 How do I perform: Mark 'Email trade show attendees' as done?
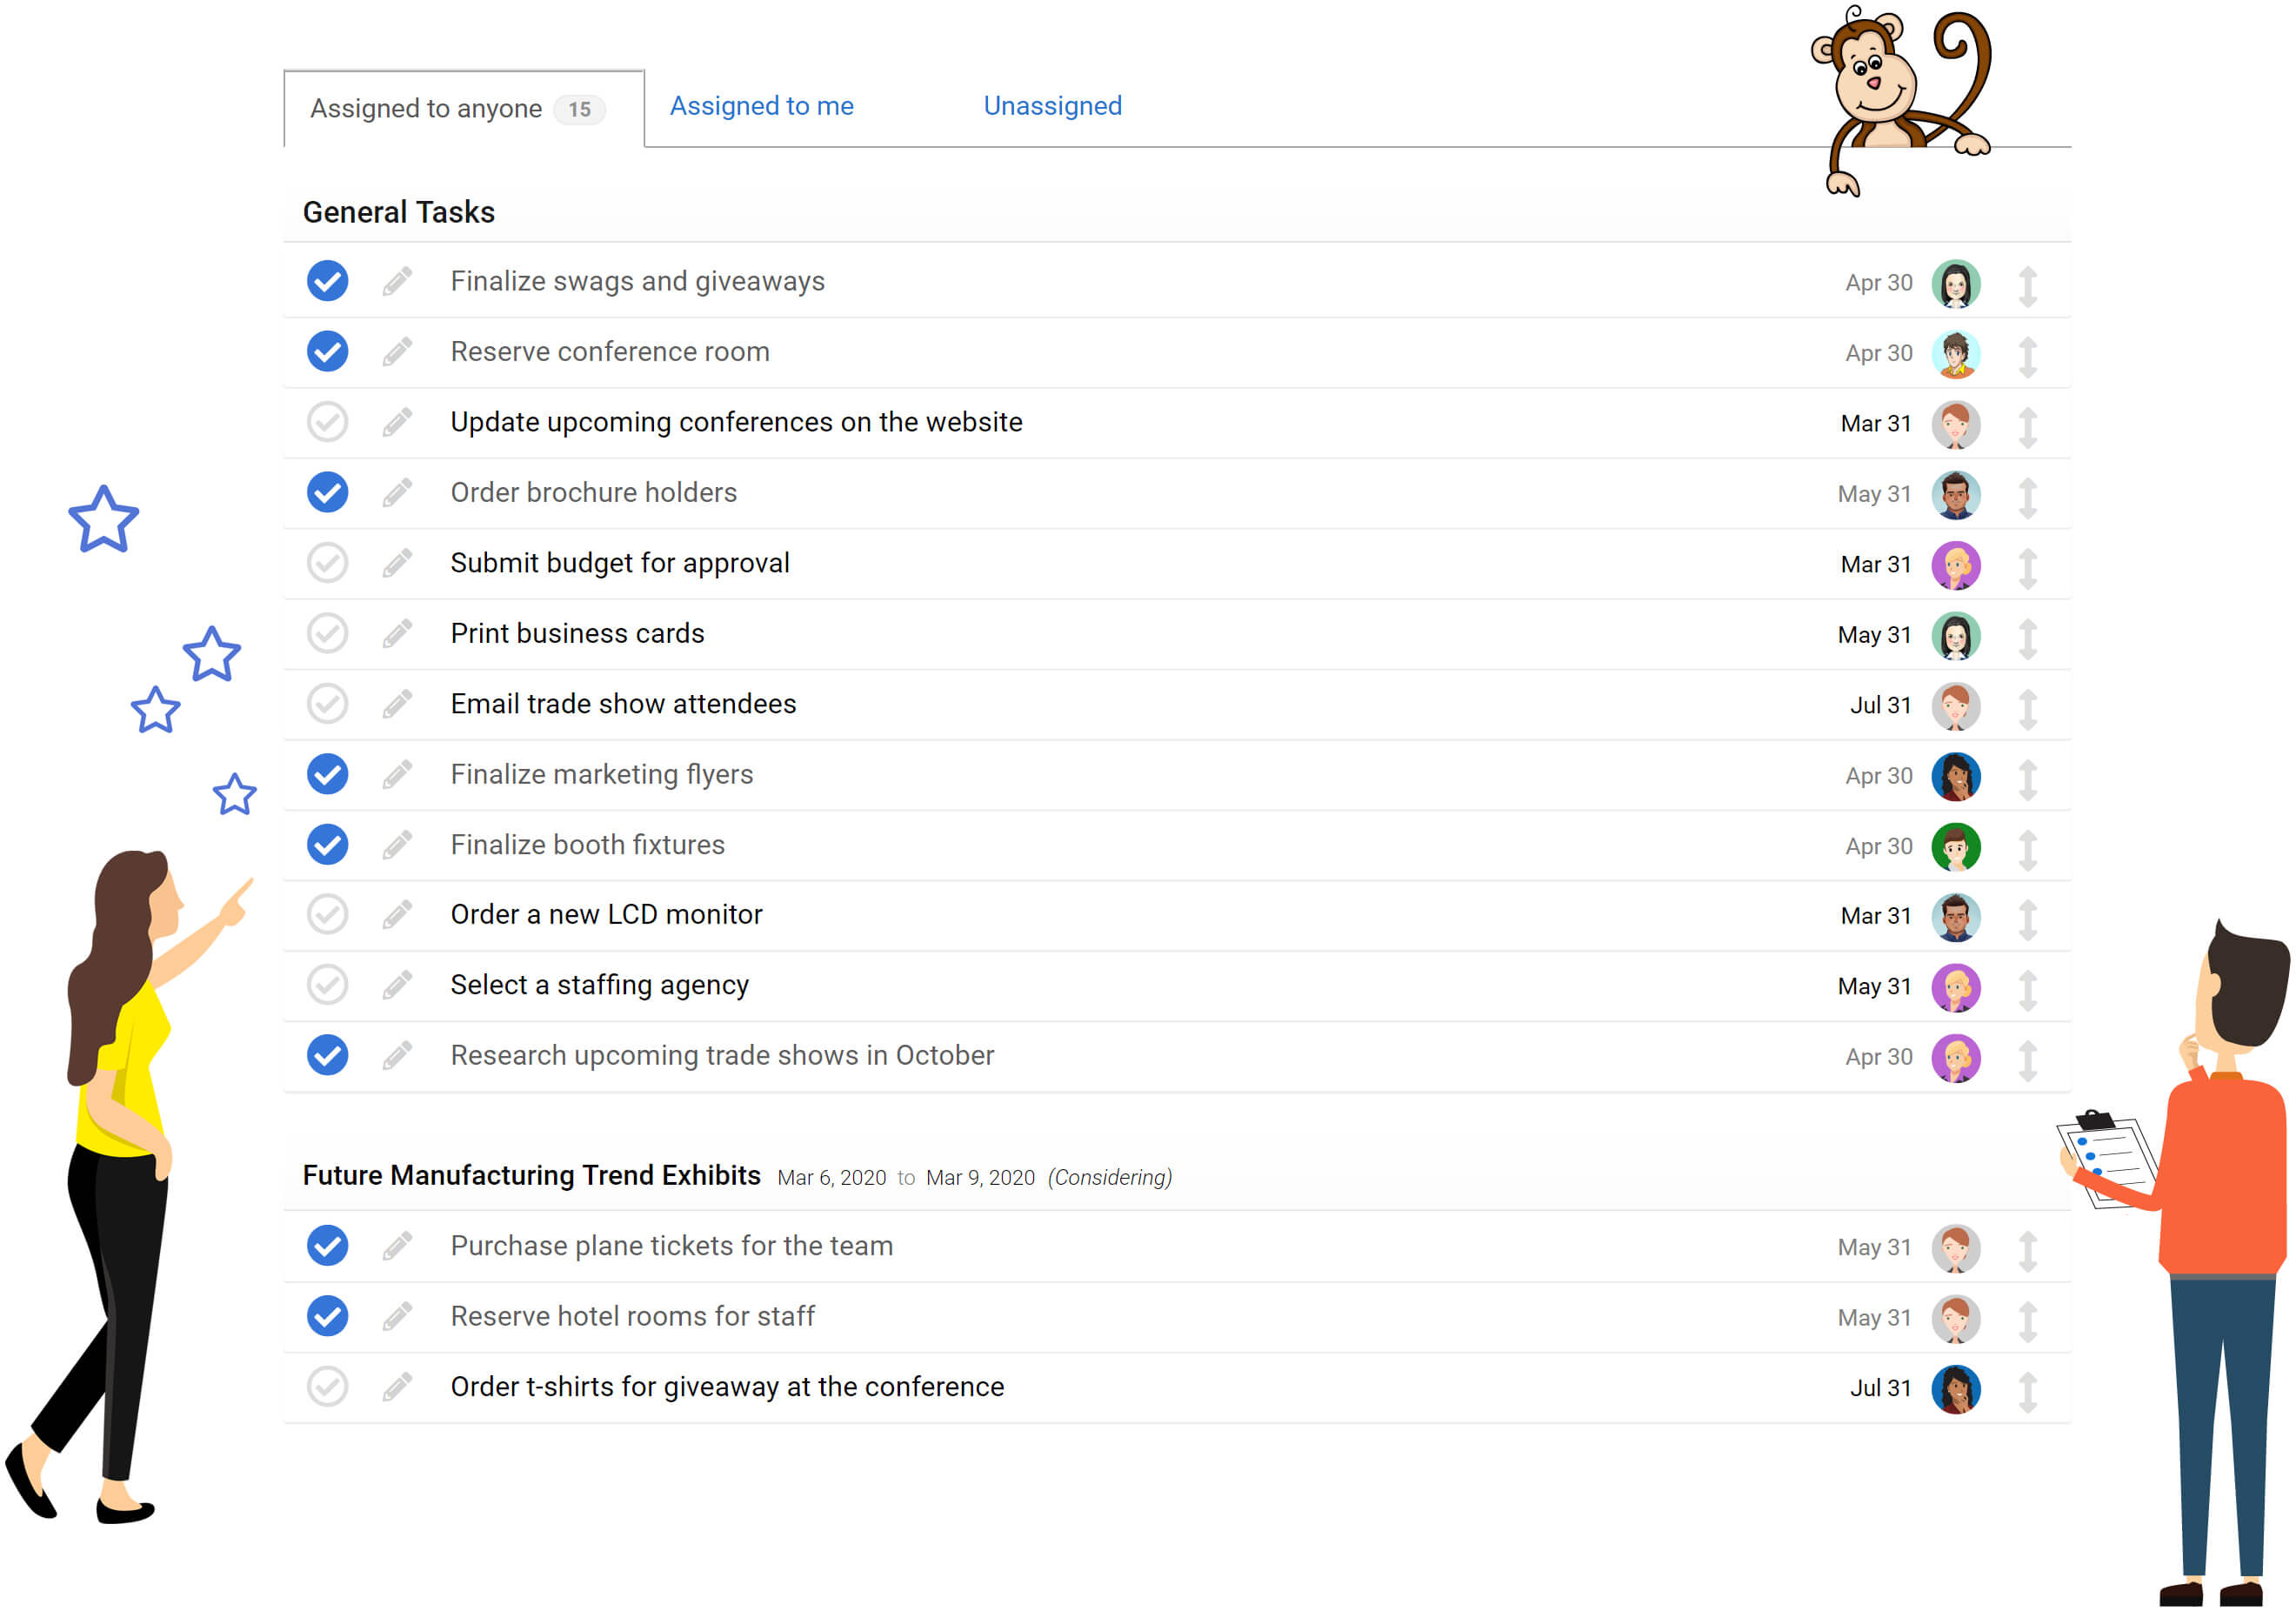click(x=327, y=704)
